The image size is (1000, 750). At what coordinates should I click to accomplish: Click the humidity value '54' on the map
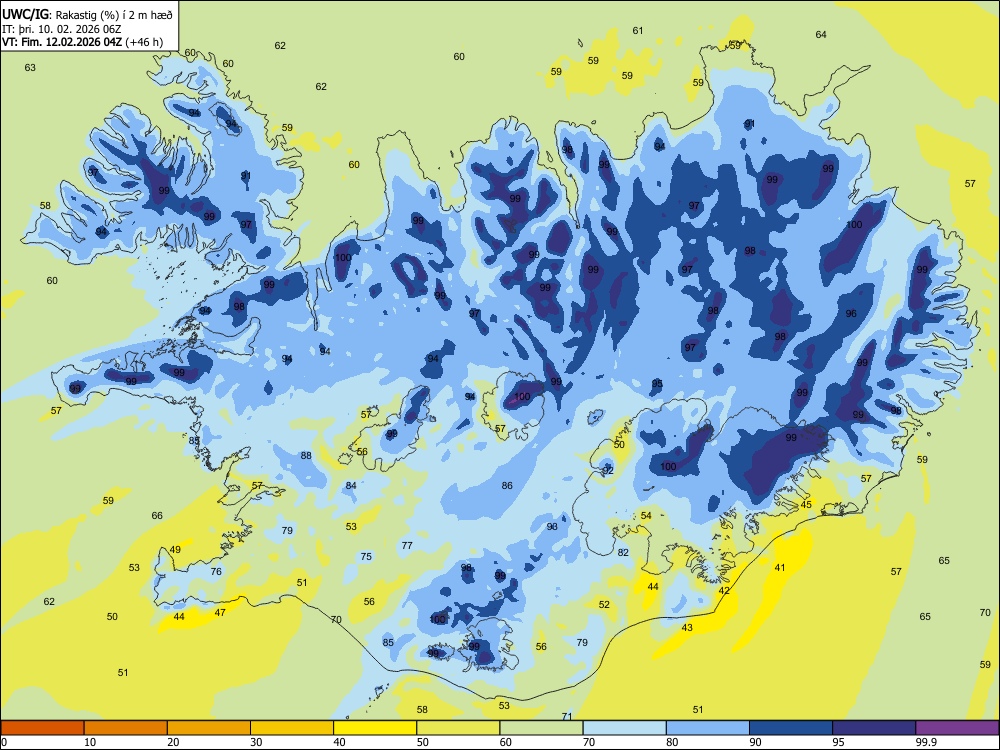coord(646,515)
